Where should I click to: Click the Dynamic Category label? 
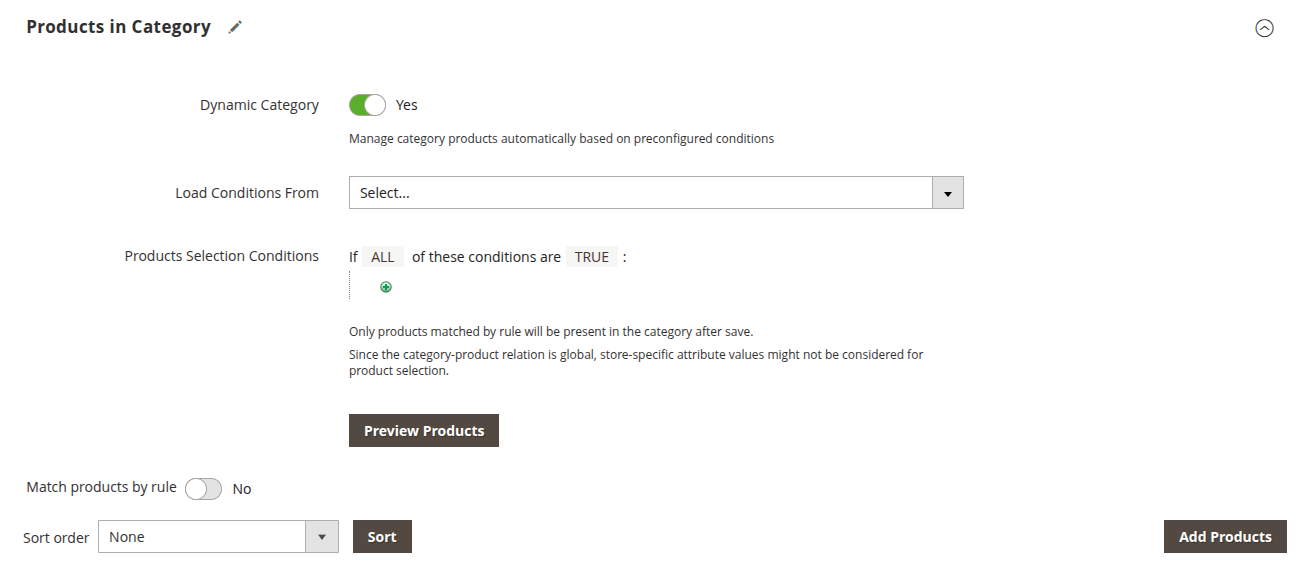(x=259, y=105)
